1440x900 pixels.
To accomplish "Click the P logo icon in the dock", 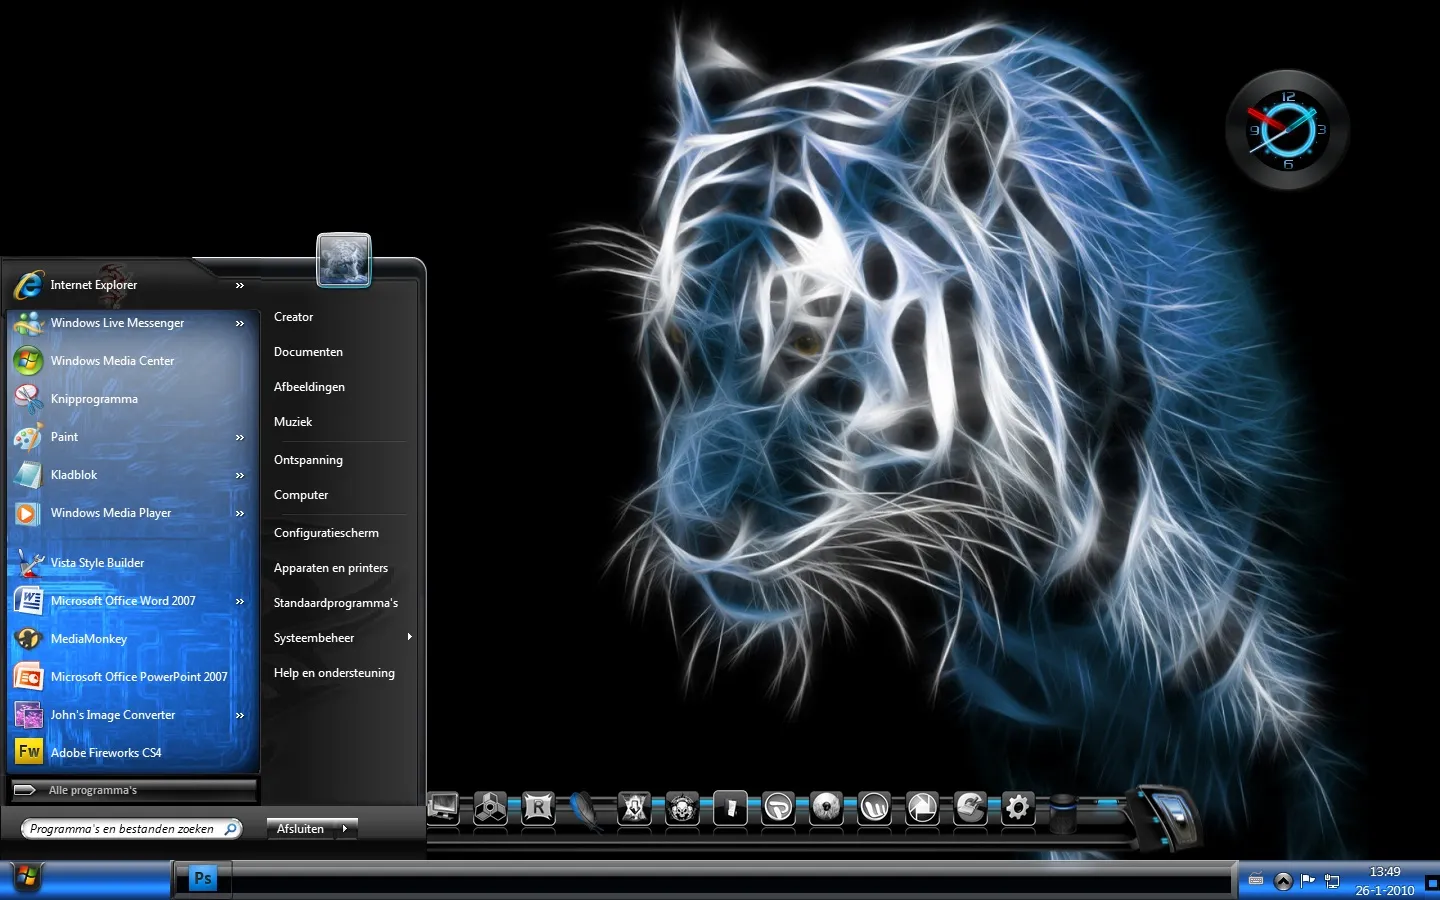I will 778,807.
